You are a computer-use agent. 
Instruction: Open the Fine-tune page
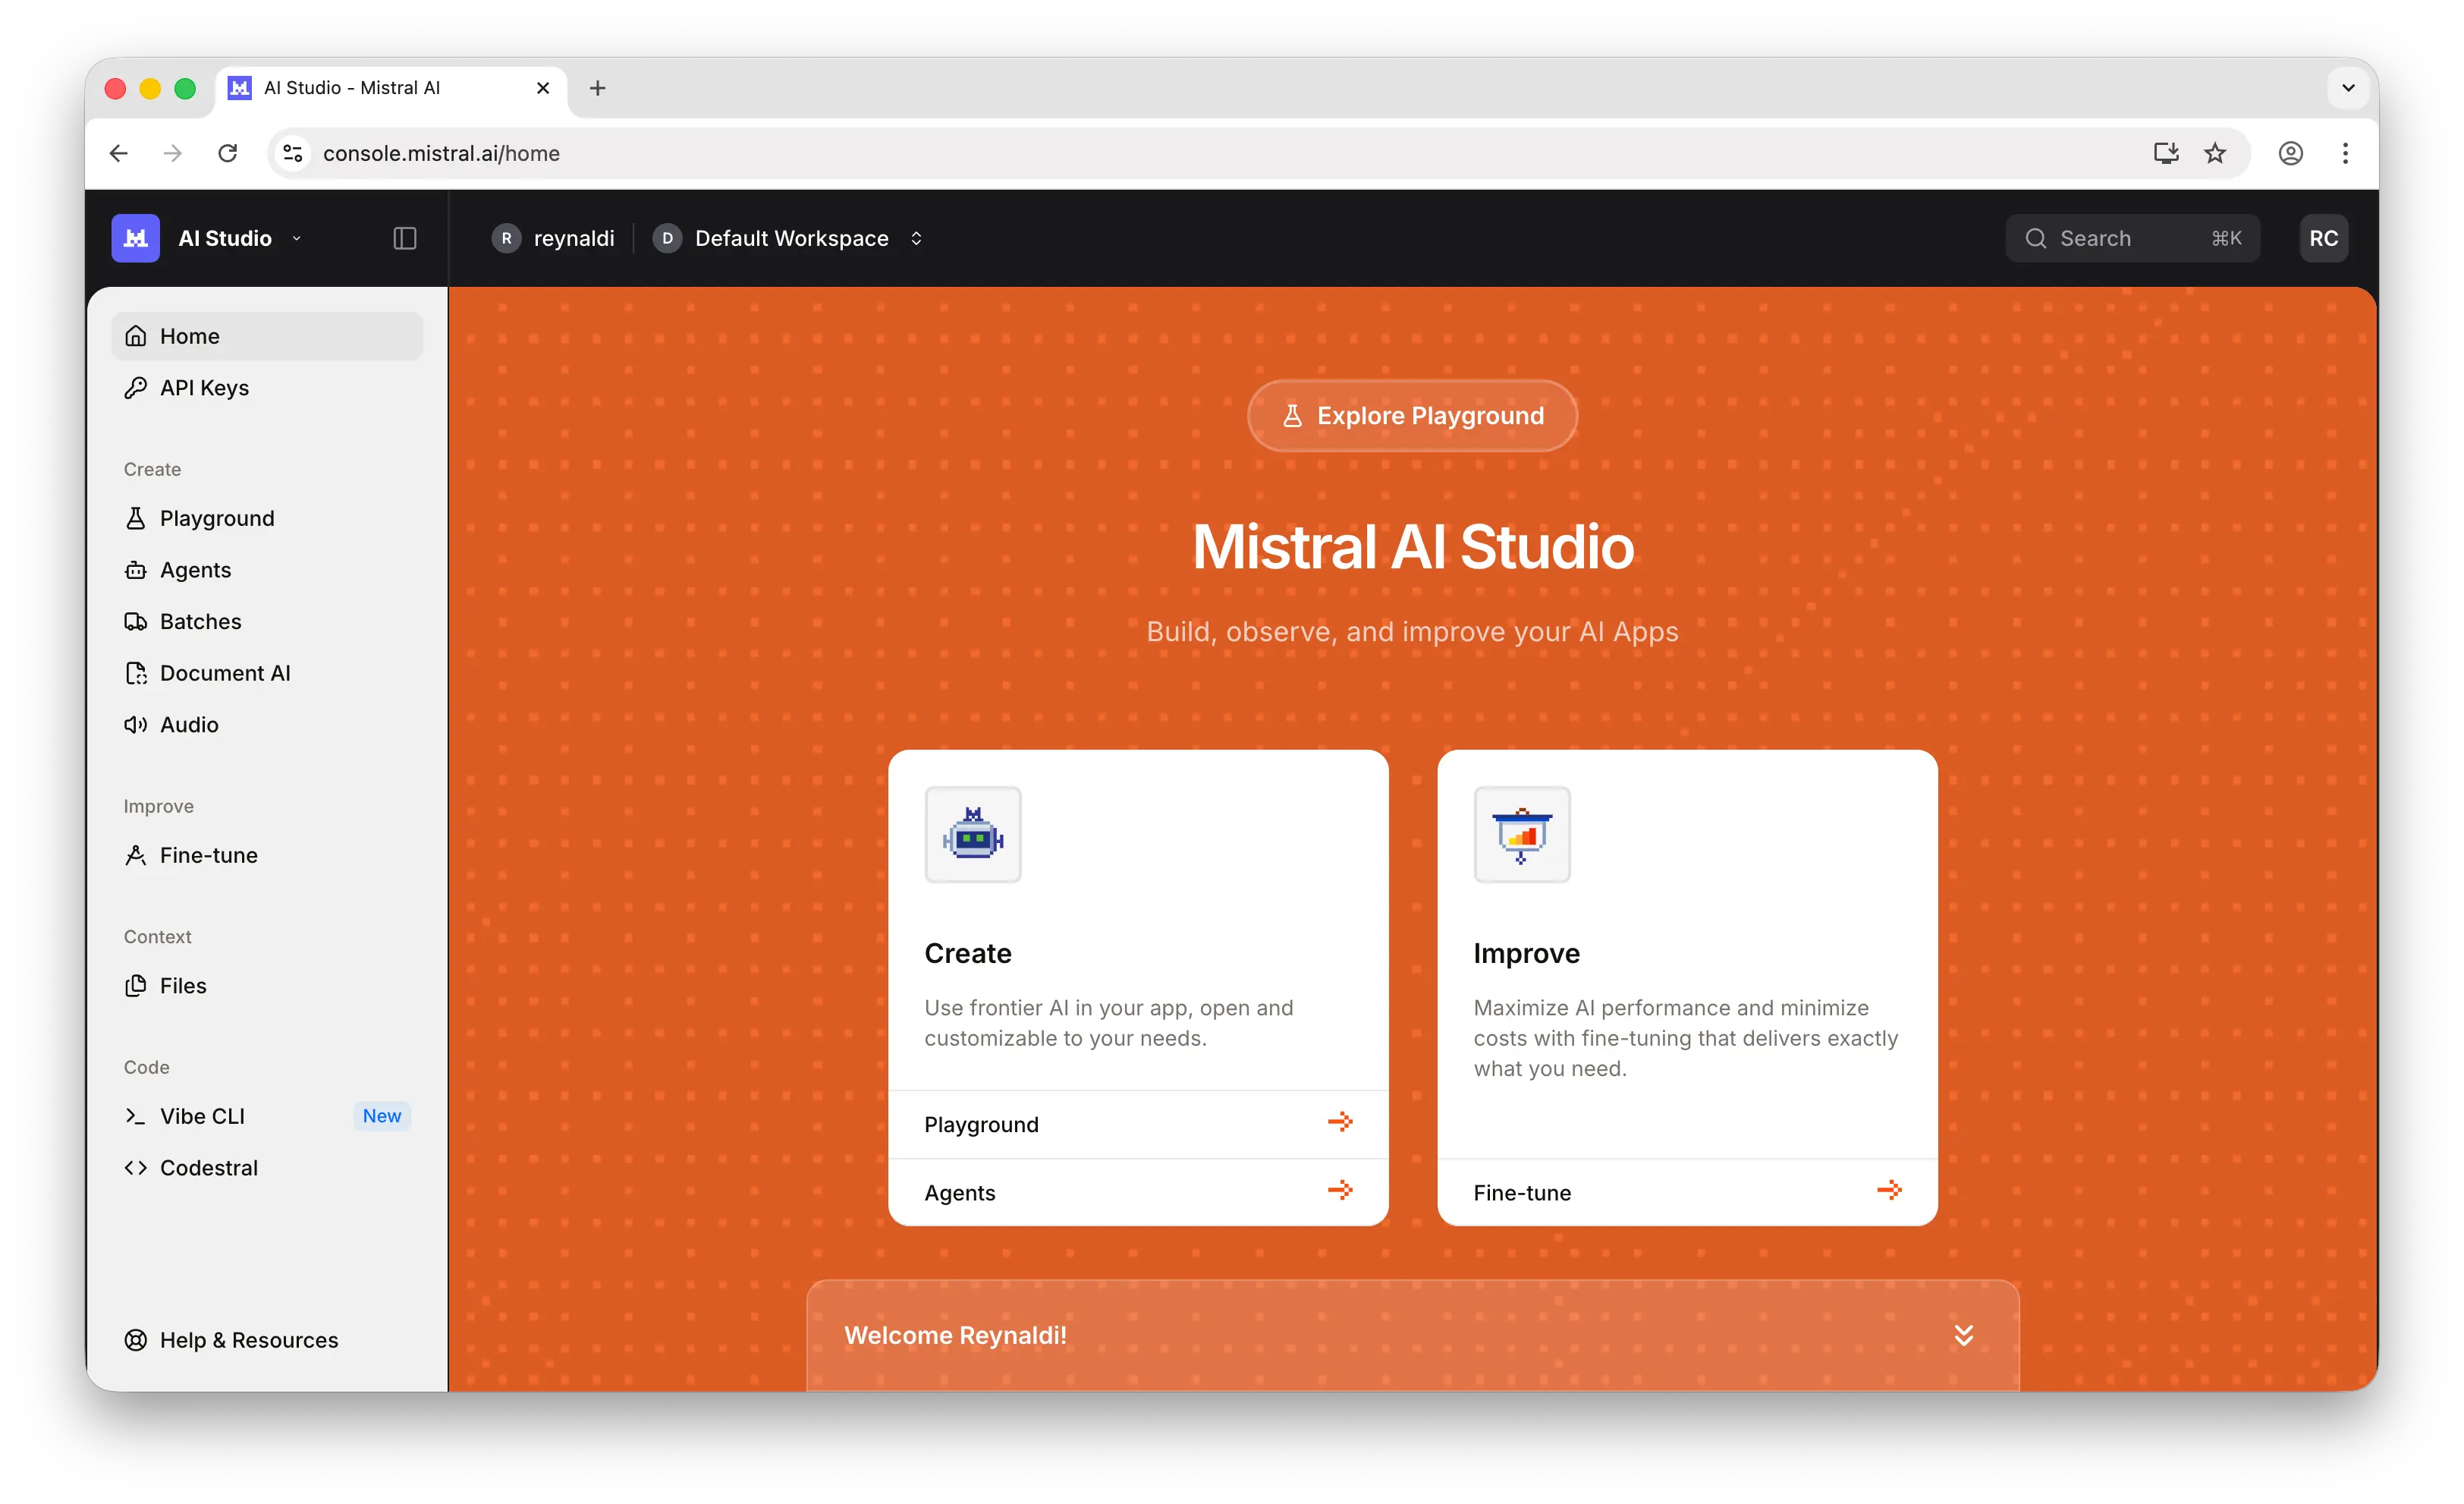click(x=208, y=855)
